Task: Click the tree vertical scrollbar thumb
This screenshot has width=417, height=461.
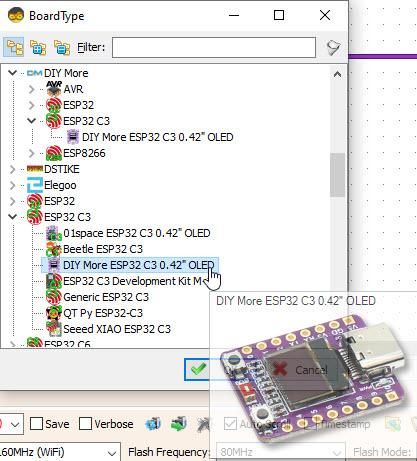Action: click(x=337, y=175)
